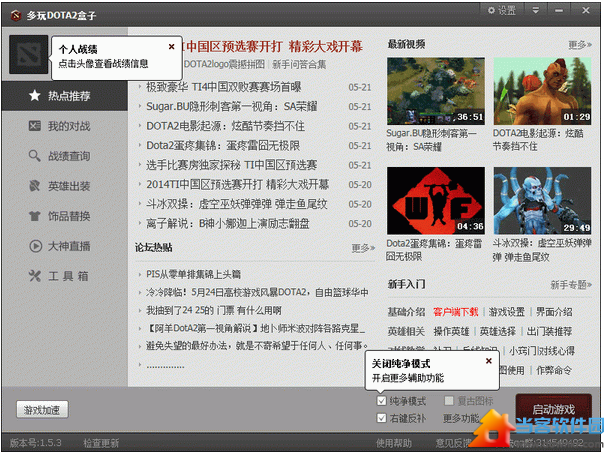Open the title bar dropdown menu icon
604x454 pixels.
coord(535,10)
